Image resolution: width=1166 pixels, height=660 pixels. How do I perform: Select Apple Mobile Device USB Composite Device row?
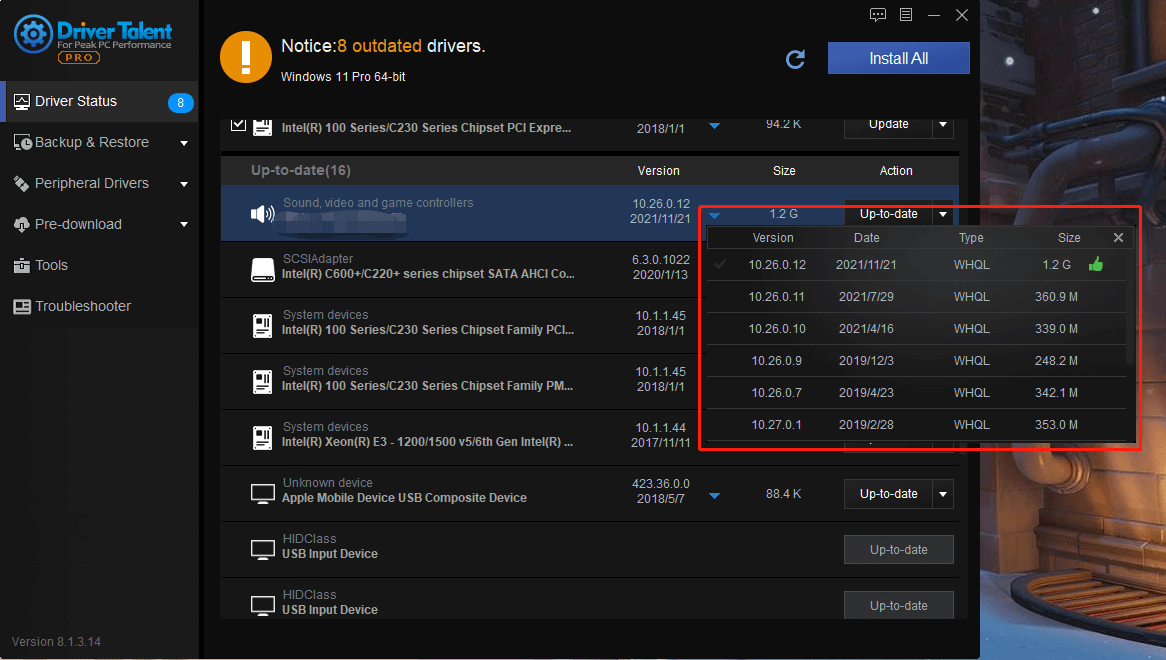pos(590,494)
